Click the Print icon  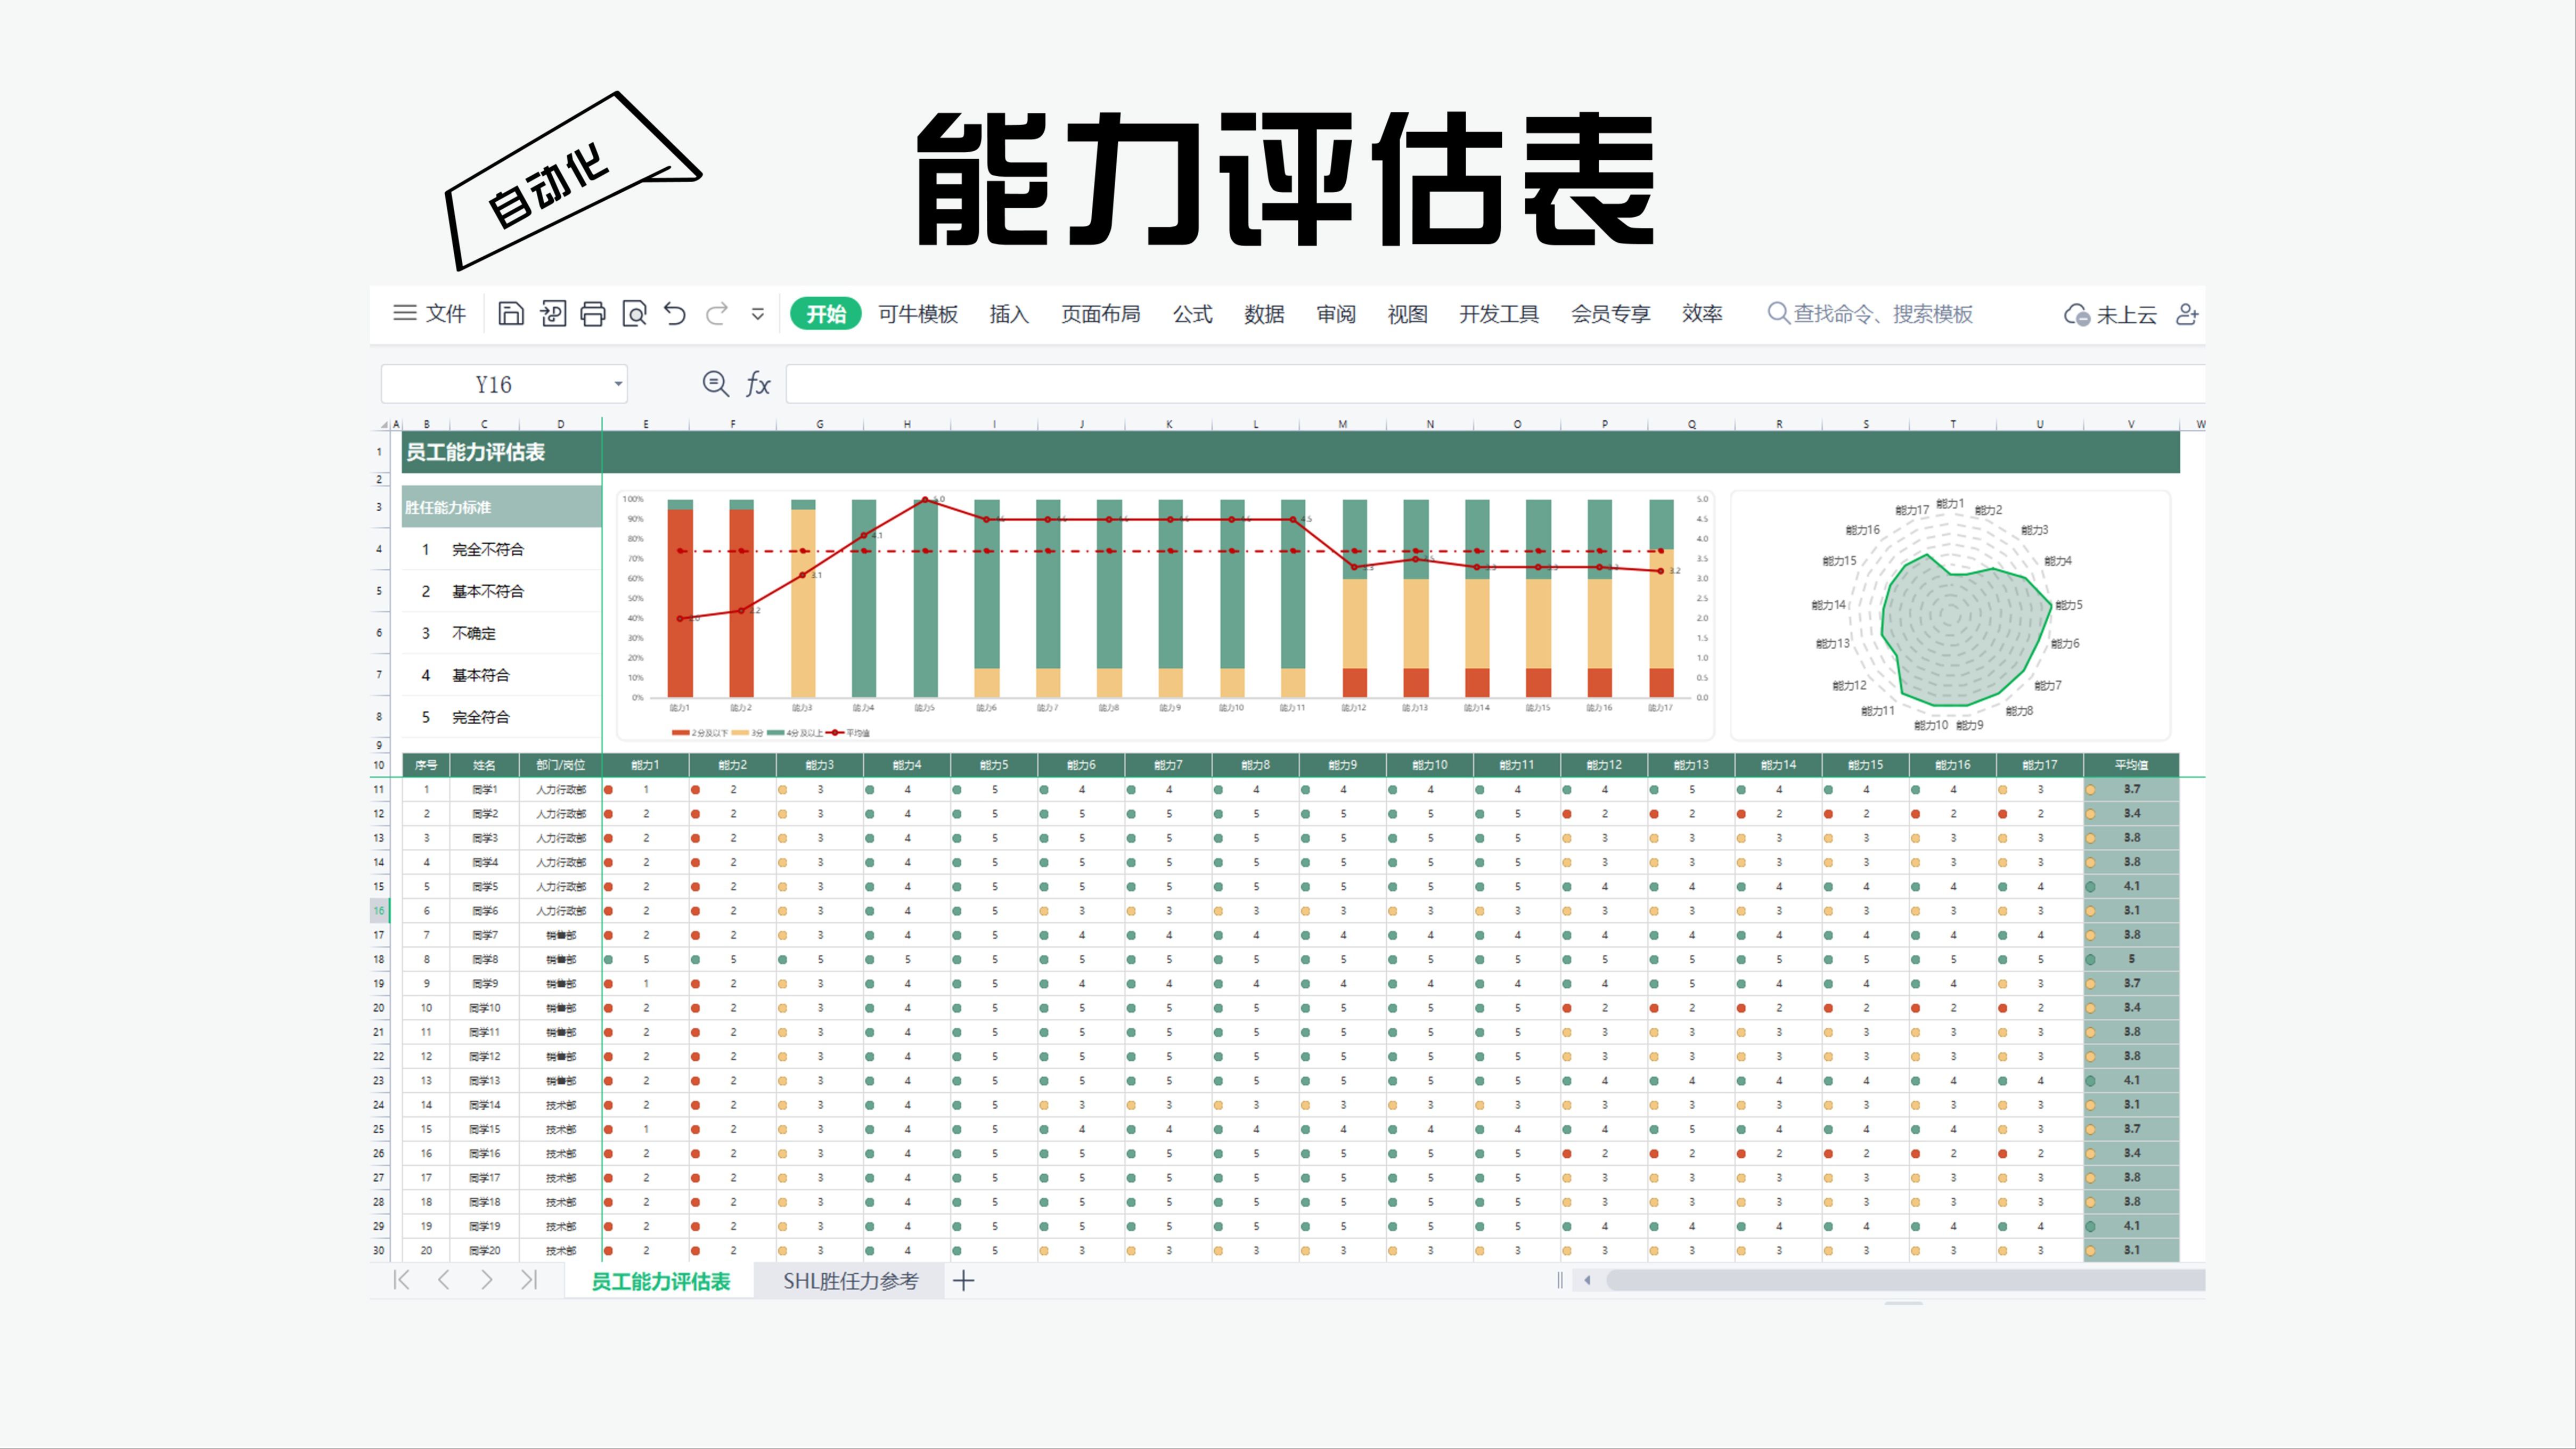tap(593, 314)
